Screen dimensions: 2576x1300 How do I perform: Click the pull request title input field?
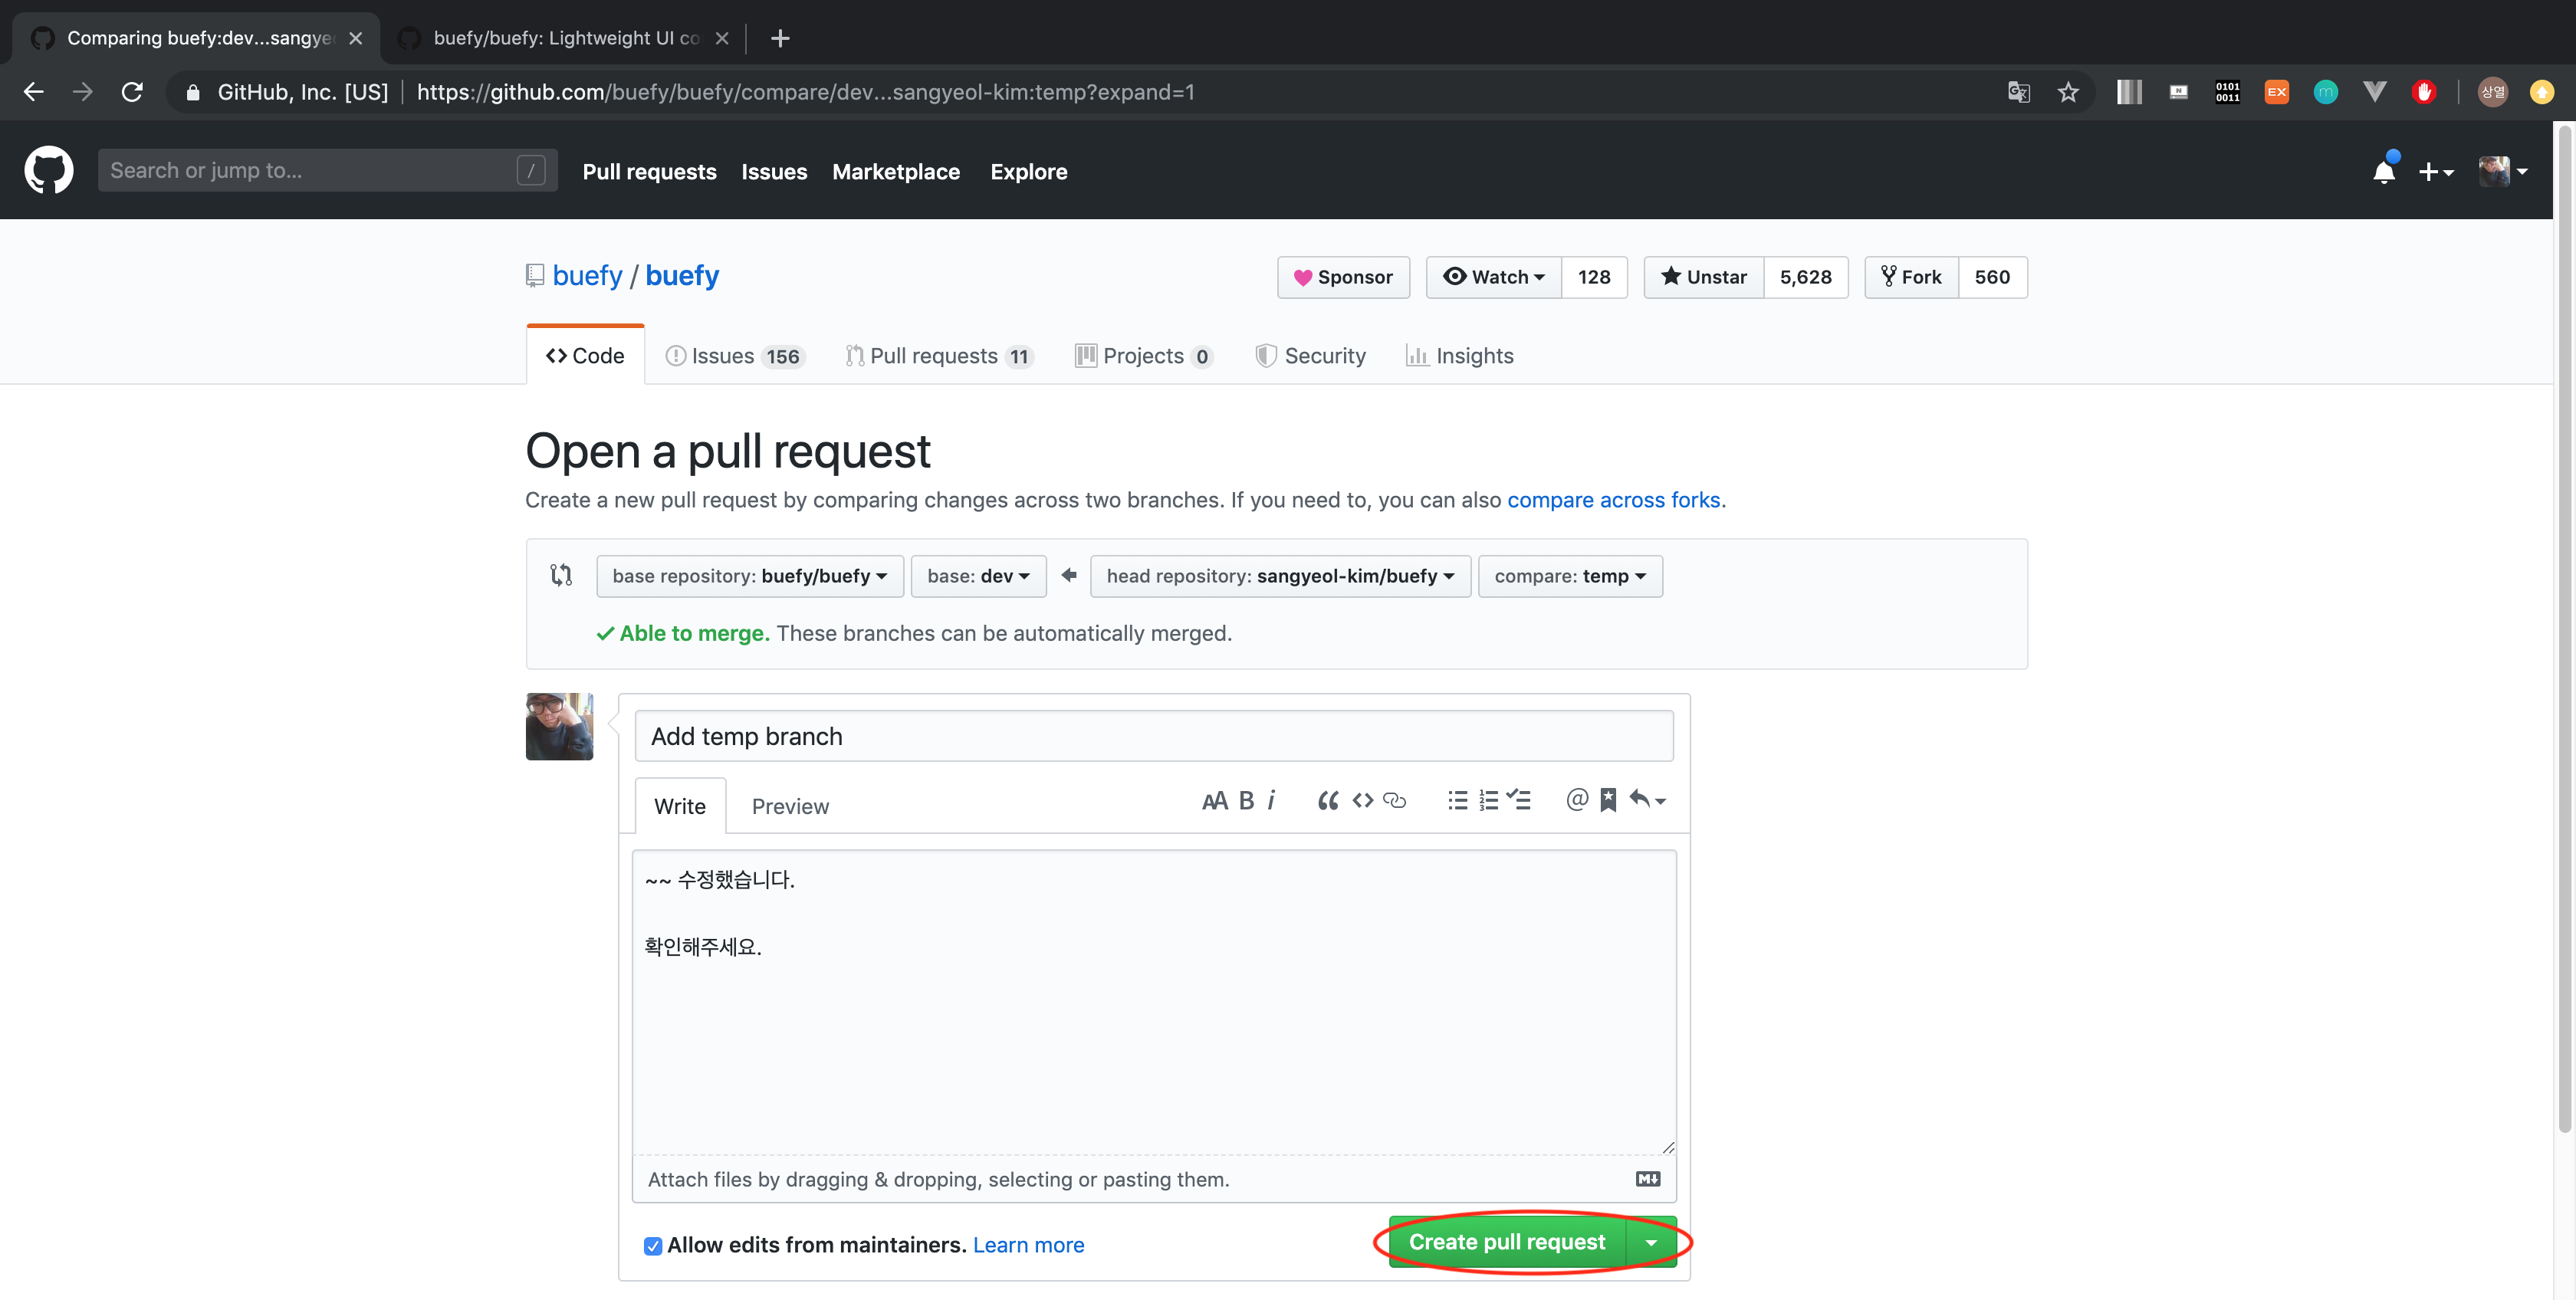(1153, 736)
